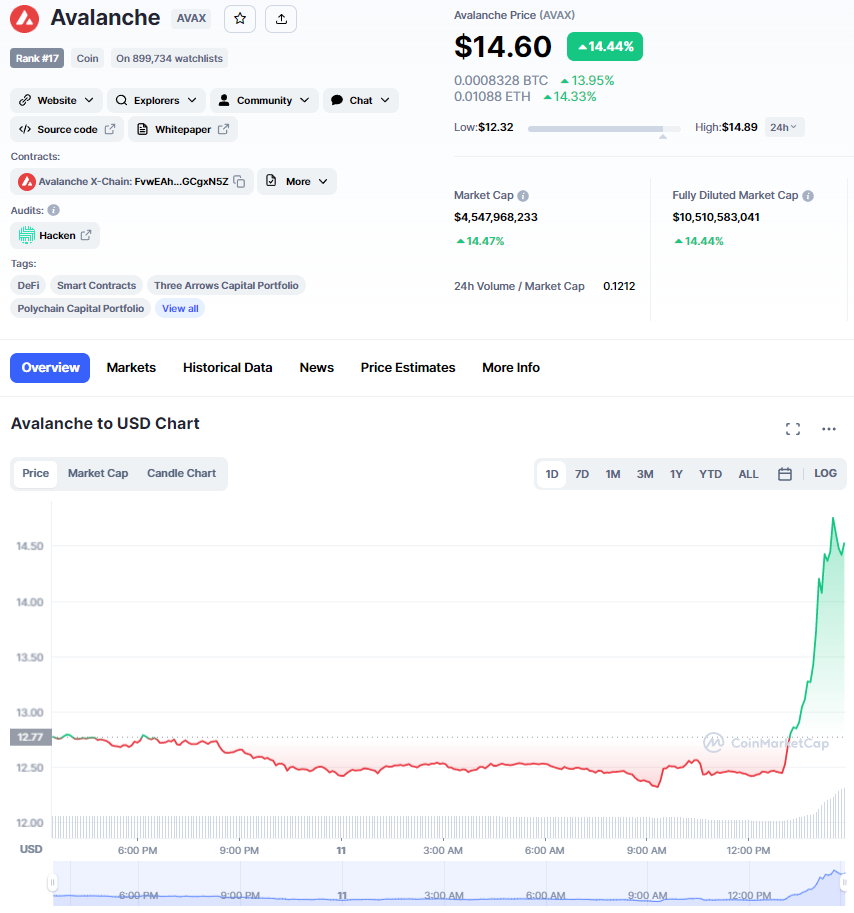This screenshot has width=854, height=913.
Task: Click the $14.60 price value
Action: pos(503,47)
